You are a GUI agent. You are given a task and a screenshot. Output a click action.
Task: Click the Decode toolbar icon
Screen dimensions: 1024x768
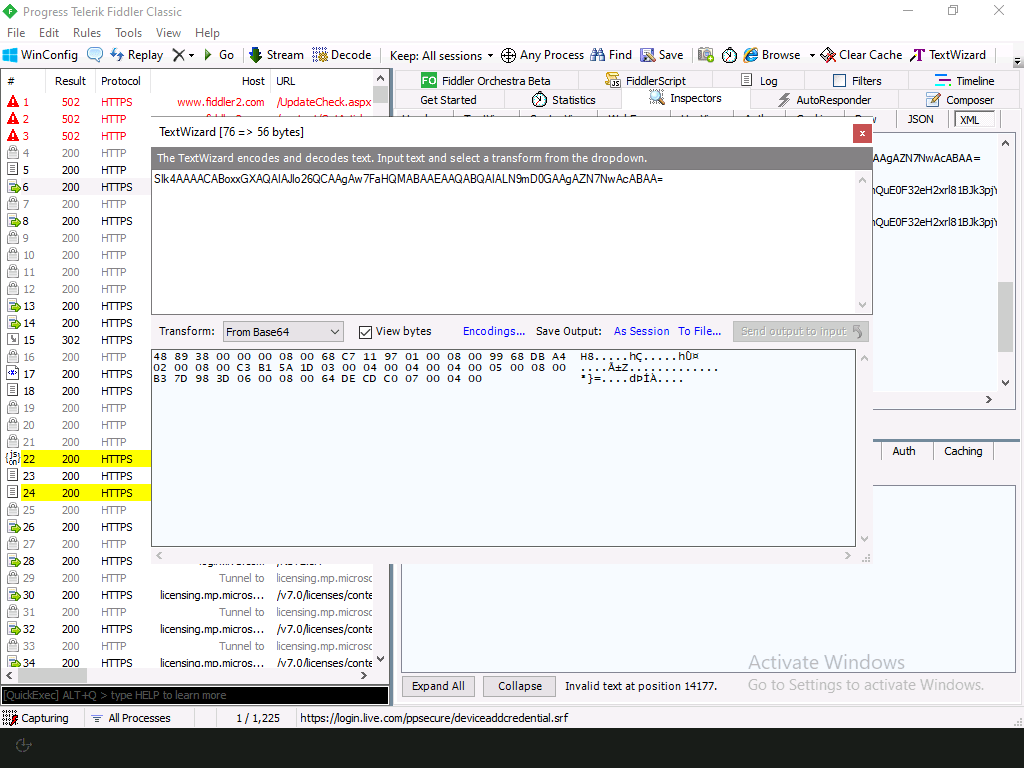tap(320, 55)
